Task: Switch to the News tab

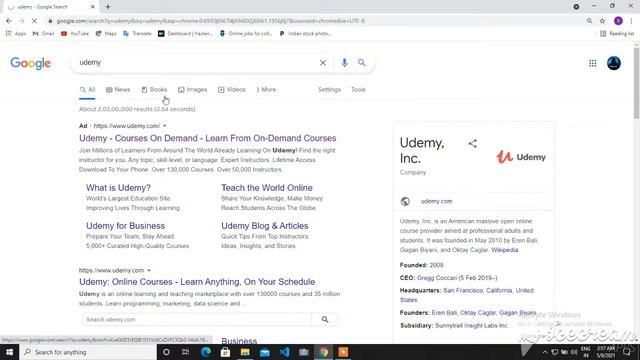Action: coord(118,90)
